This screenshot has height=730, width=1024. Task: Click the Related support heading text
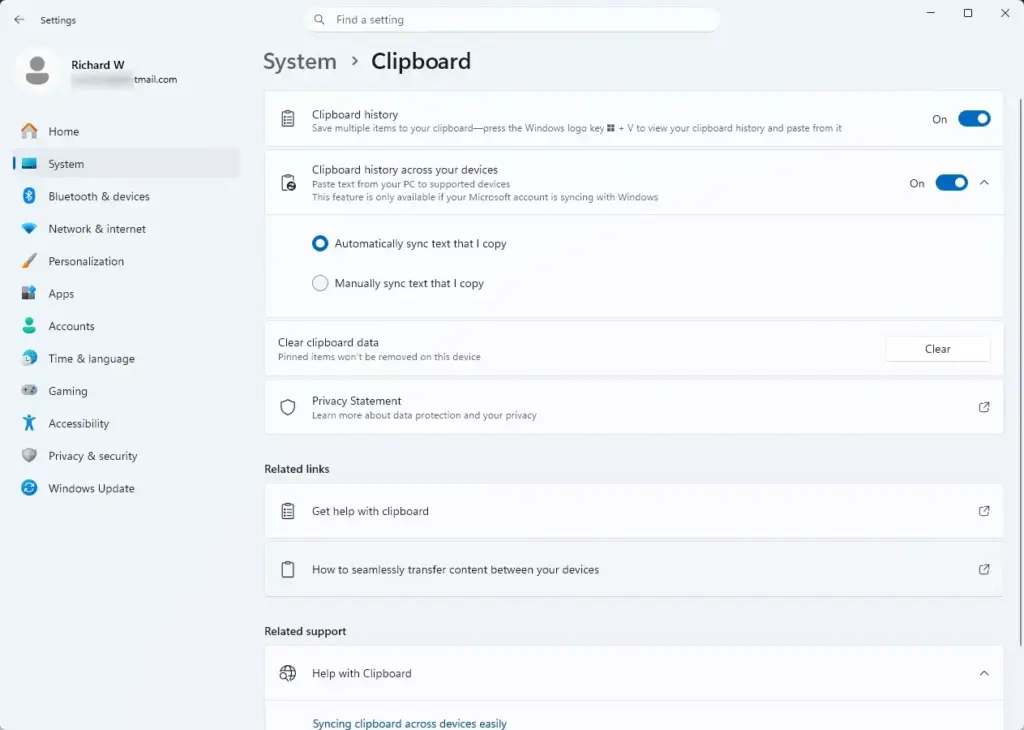tap(305, 631)
